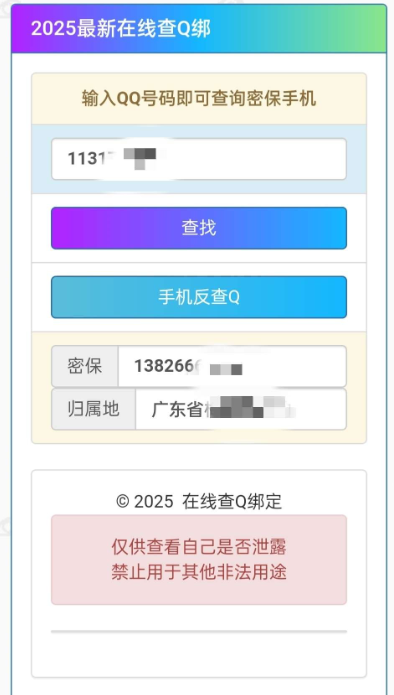Image resolution: width=394 pixels, height=695 pixels.
Task: Click the blurred part of the QQ input
Action: point(140,159)
